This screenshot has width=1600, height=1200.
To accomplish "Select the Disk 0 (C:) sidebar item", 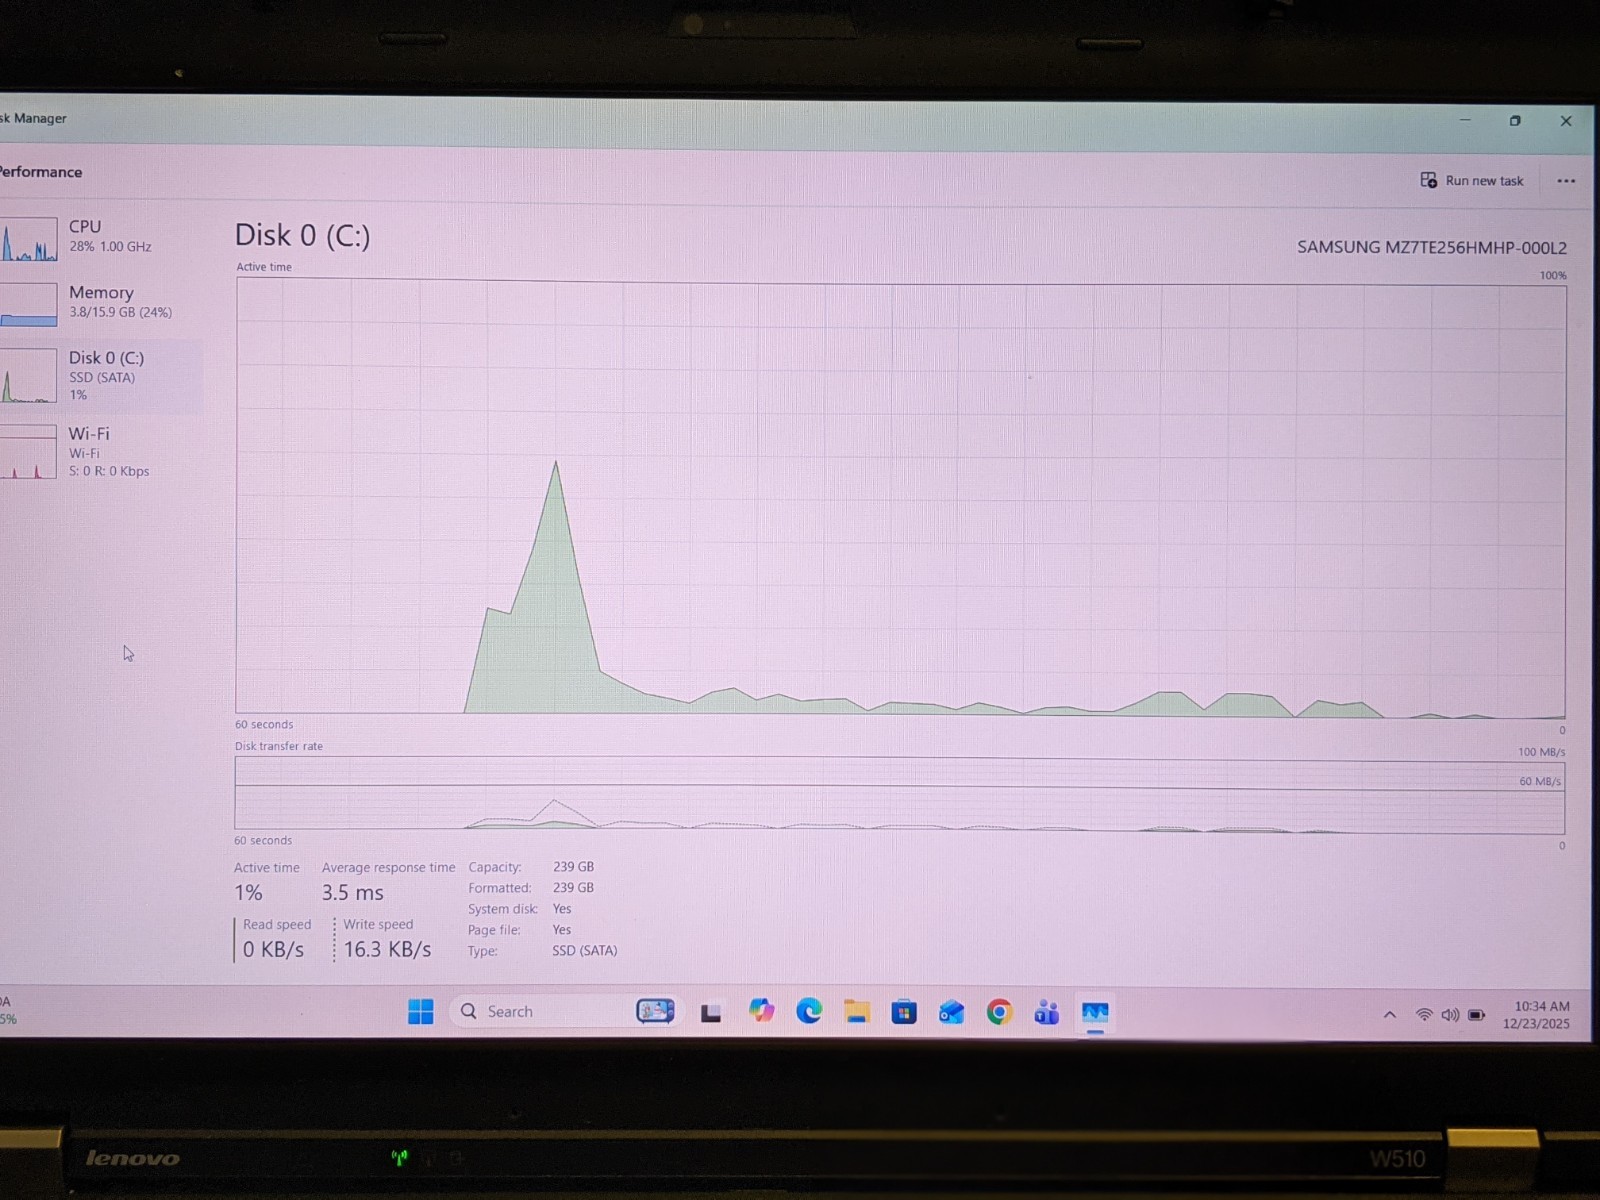I will click(100, 376).
